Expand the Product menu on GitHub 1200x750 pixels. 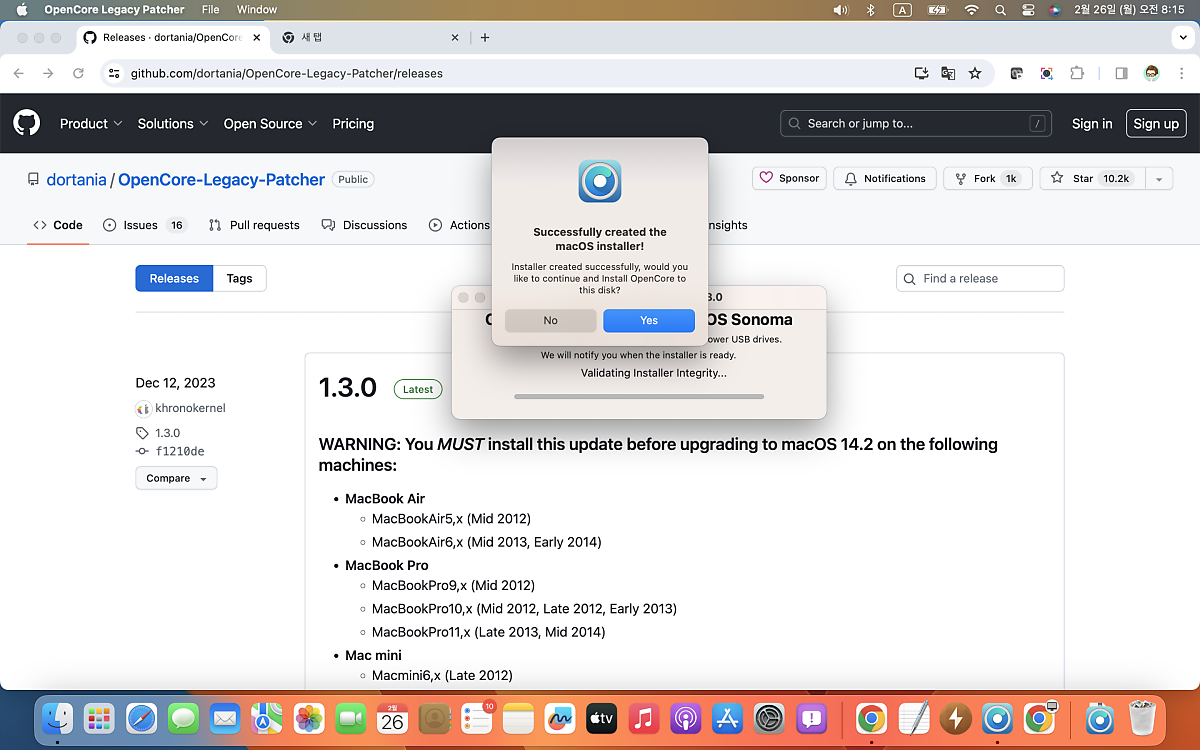click(x=91, y=124)
